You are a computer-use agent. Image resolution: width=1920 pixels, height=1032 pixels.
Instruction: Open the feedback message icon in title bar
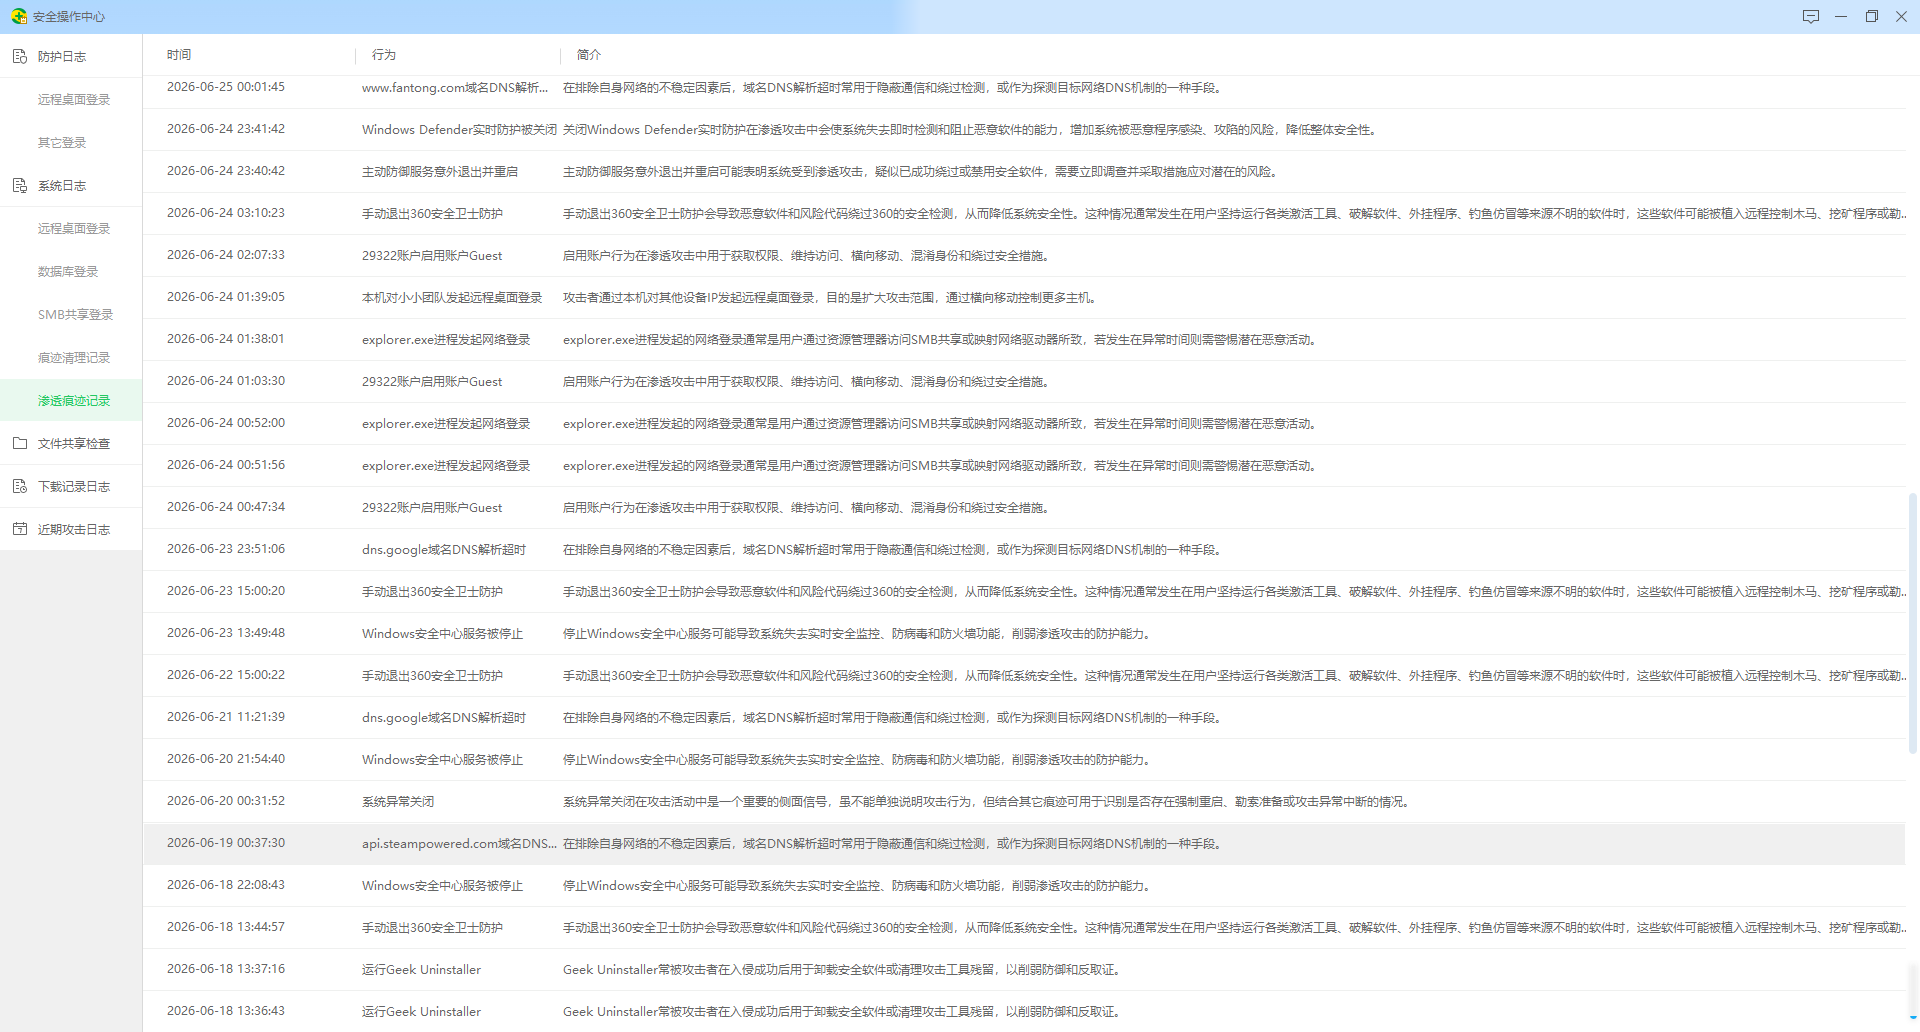tap(1811, 16)
